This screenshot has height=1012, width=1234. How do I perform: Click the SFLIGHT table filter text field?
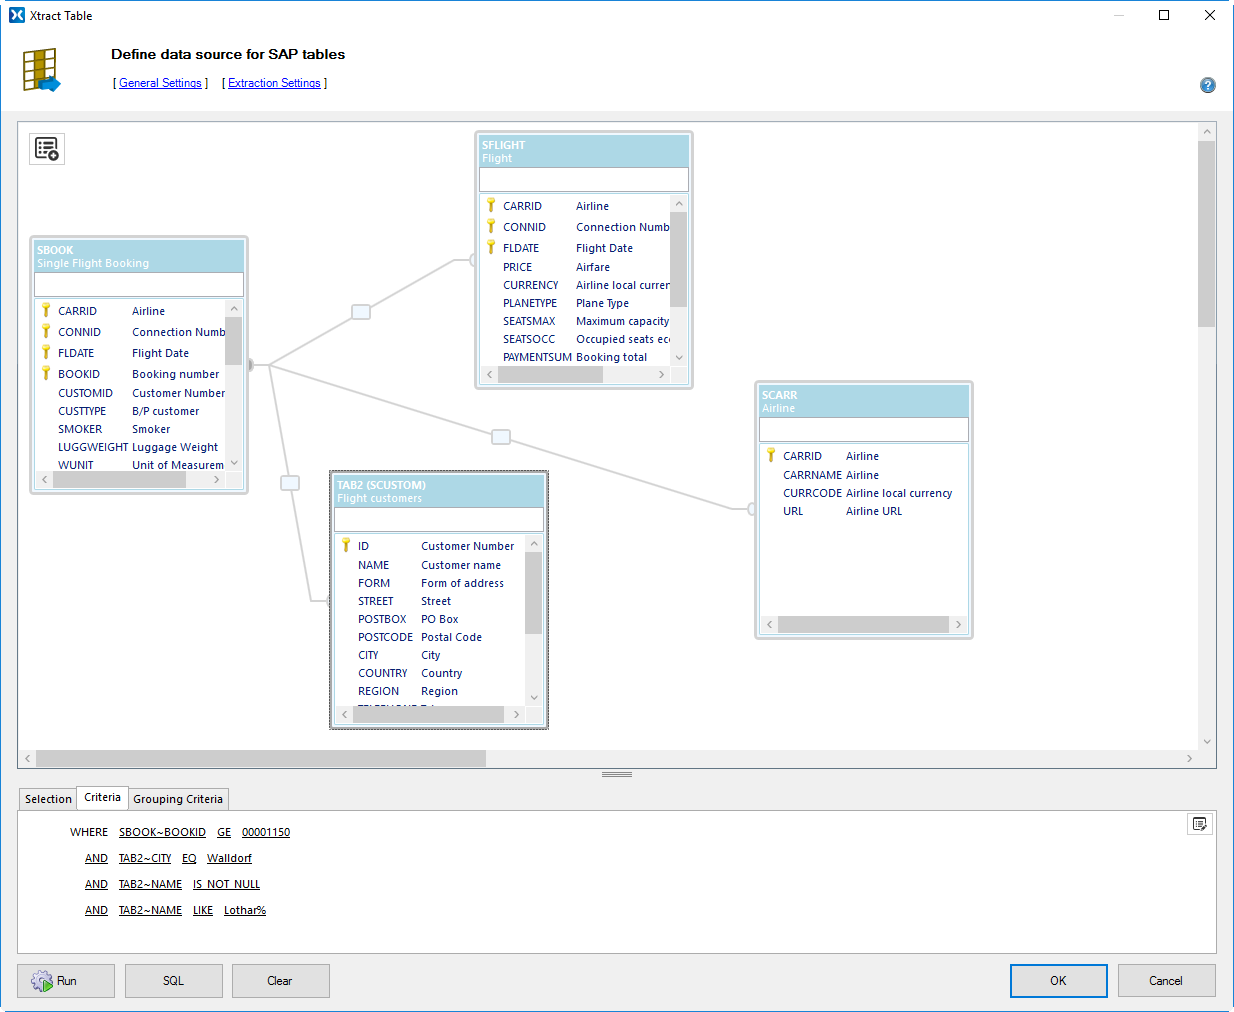(583, 179)
